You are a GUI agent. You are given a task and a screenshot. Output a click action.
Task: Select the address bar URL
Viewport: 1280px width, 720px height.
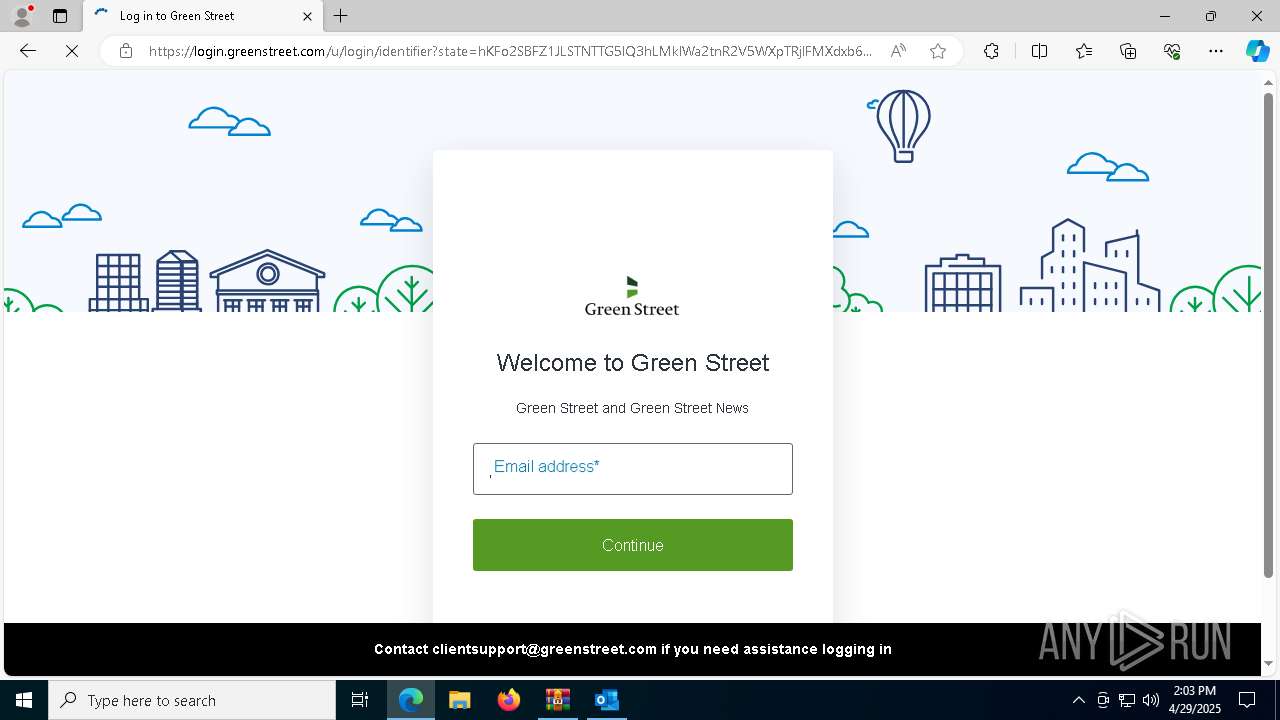(510, 51)
